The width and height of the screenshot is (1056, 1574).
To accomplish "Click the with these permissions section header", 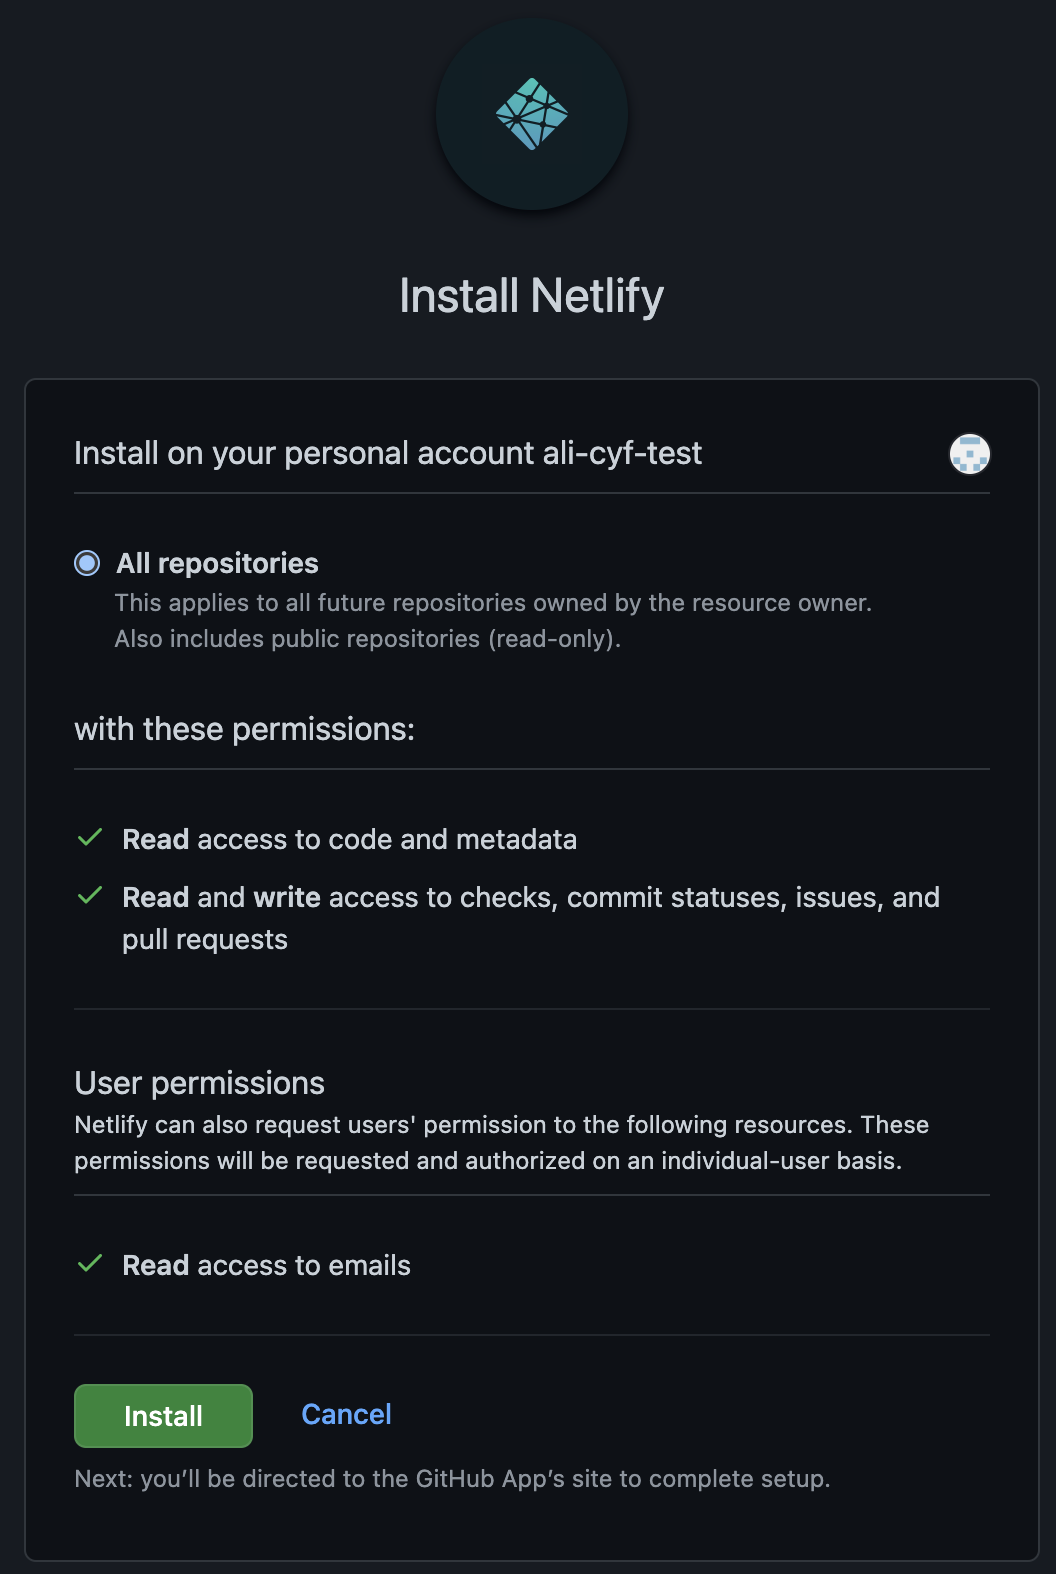I will (245, 728).
